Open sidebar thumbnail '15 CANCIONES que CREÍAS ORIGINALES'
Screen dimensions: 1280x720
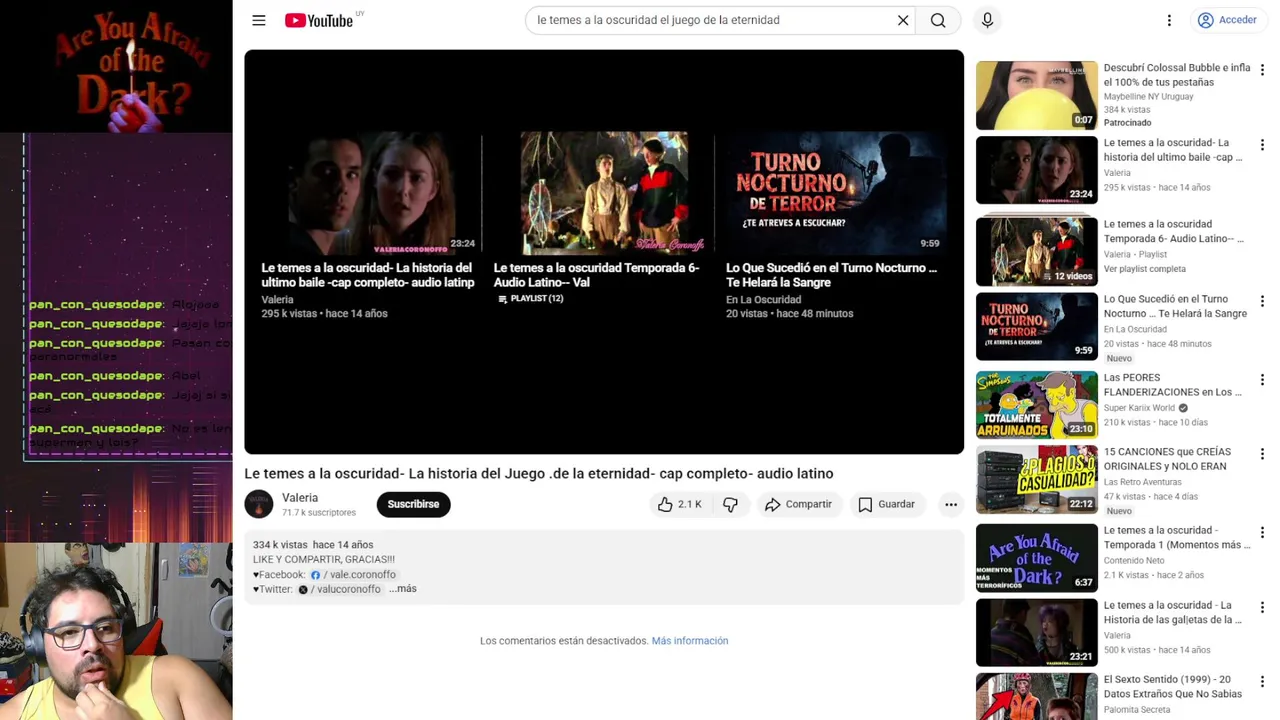coord(1036,479)
